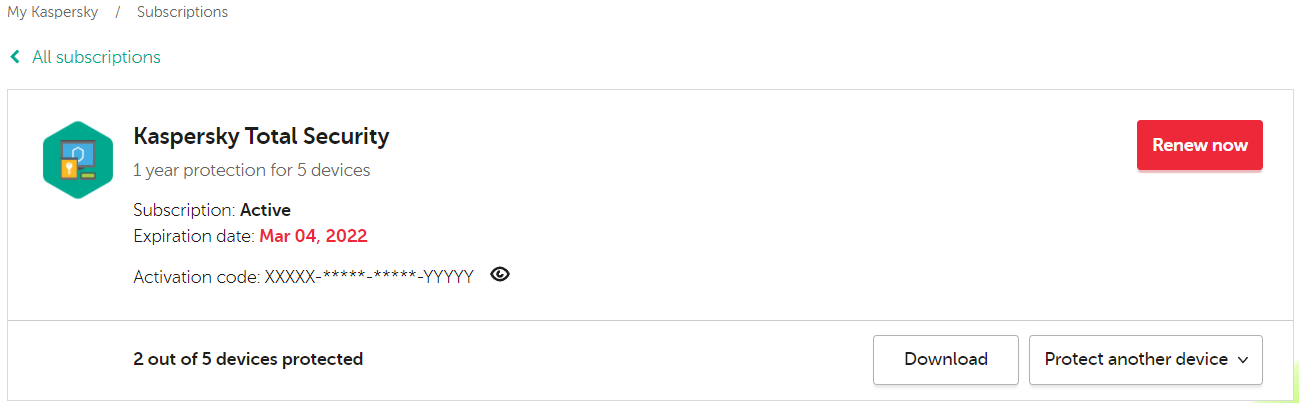Click the Activation code: label
1299x403 pixels.
pos(196,277)
